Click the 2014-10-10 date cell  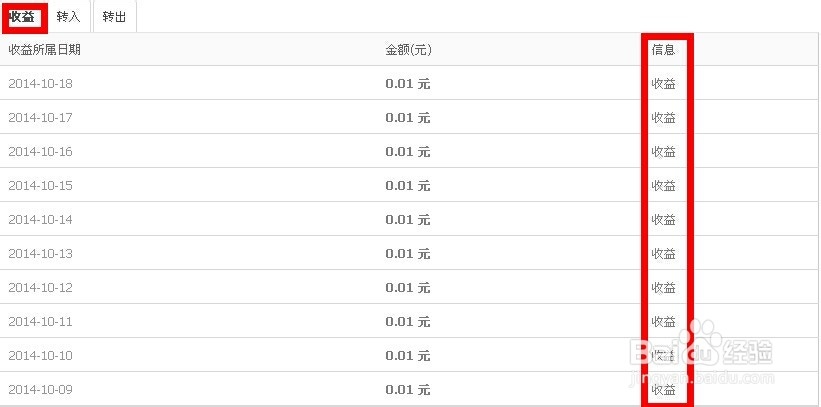41,356
